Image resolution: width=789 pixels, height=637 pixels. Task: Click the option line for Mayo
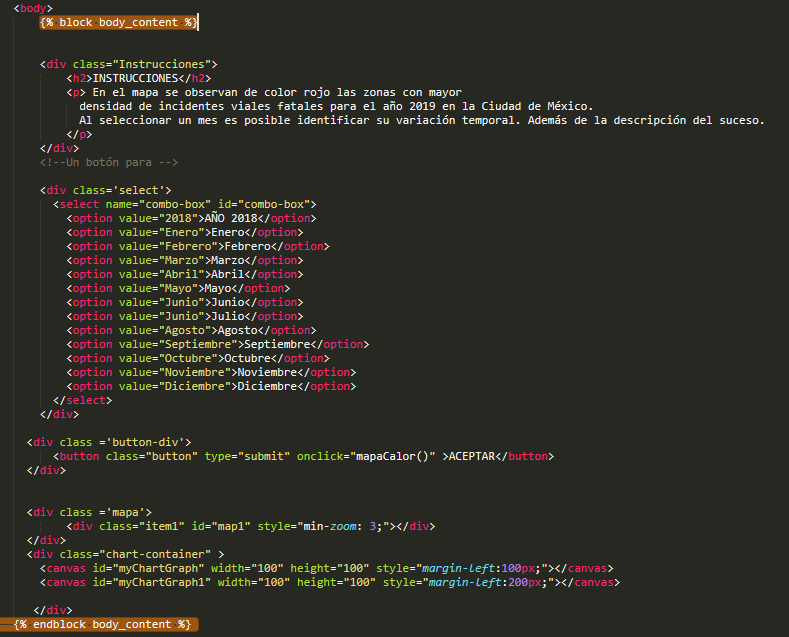pyautogui.click(x=178, y=288)
